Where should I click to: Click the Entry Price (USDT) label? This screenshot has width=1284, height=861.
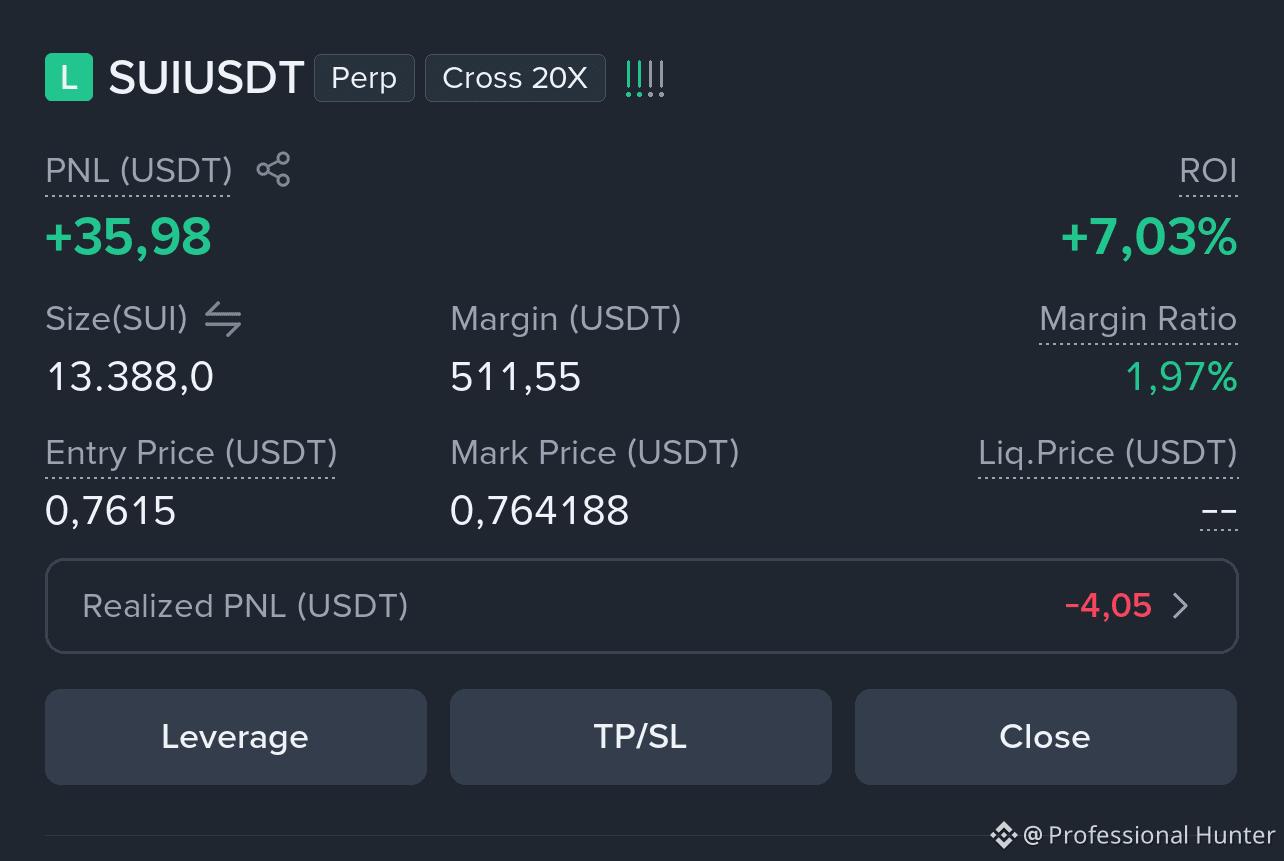191,453
